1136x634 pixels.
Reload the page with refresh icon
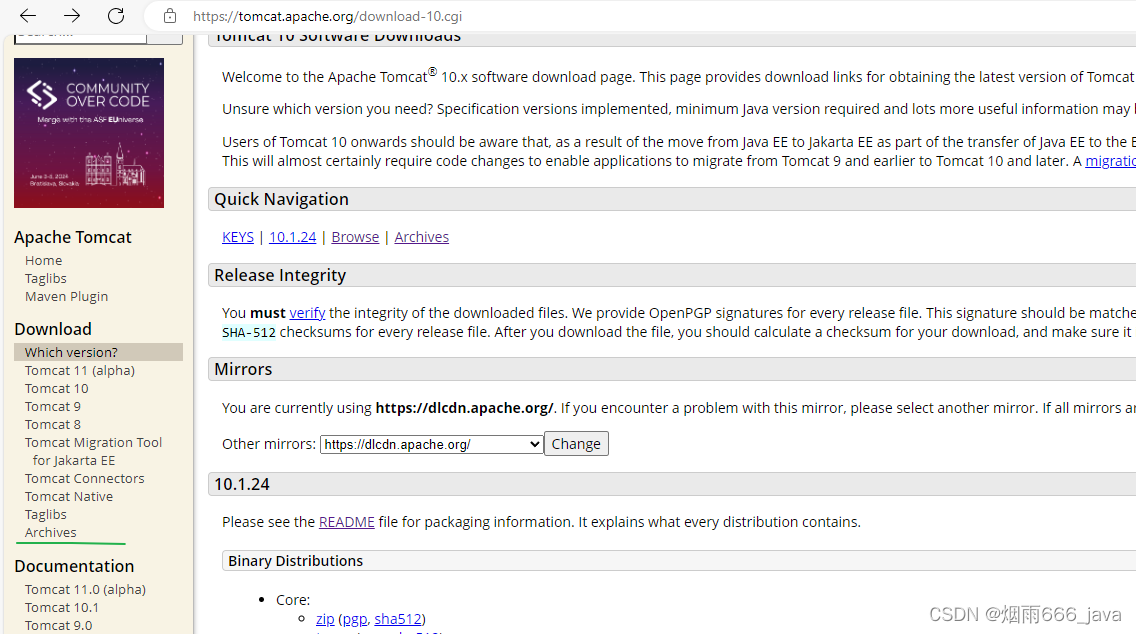click(x=116, y=15)
